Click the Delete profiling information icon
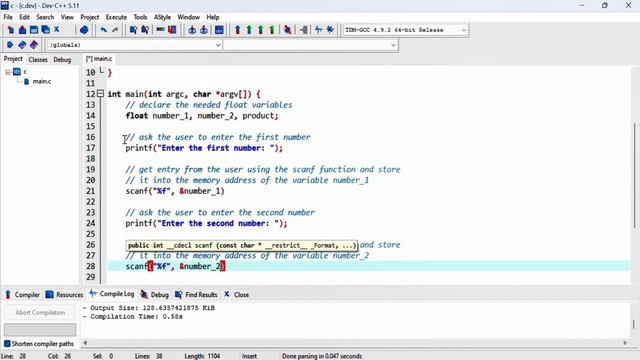640x360 pixels. click(330, 30)
